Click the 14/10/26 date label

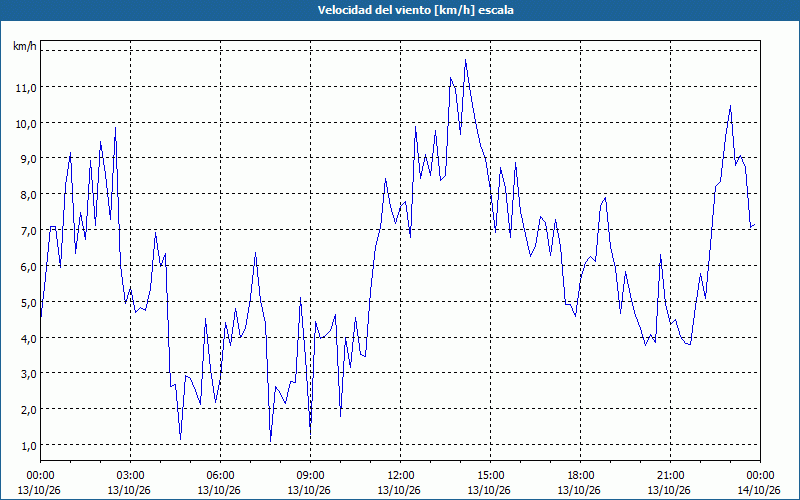coord(760,490)
